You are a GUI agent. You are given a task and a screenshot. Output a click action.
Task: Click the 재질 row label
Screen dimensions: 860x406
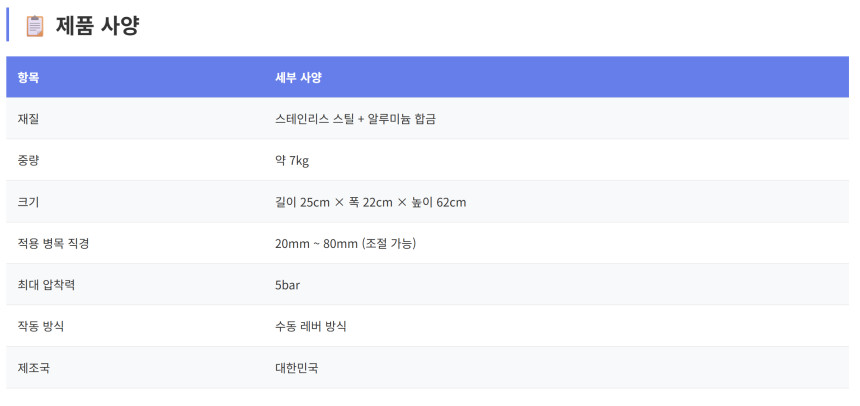(28, 119)
